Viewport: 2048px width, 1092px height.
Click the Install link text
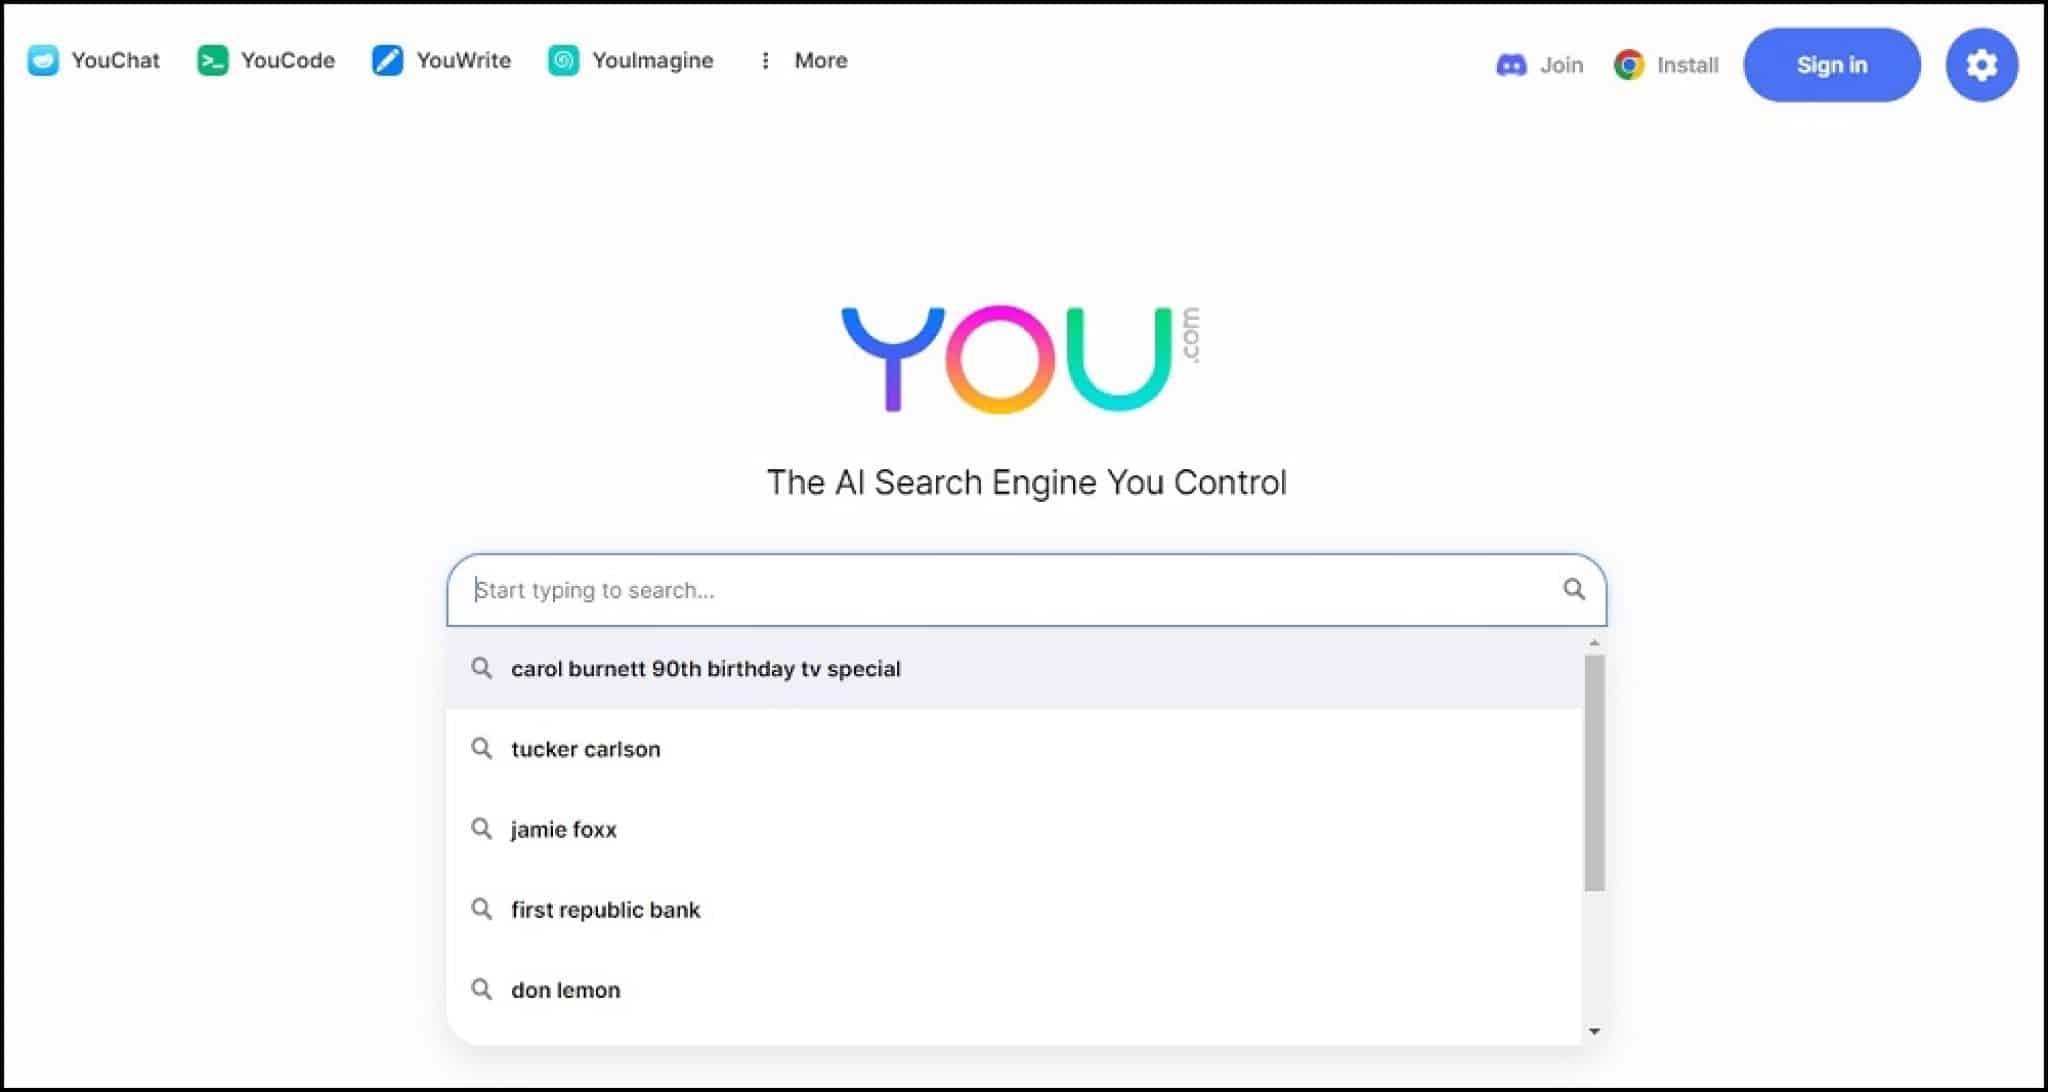click(x=1687, y=65)
